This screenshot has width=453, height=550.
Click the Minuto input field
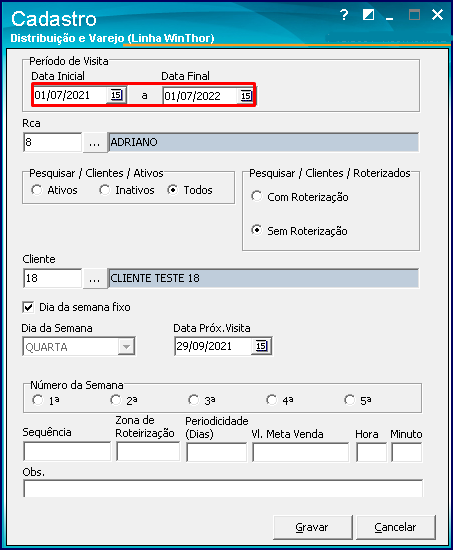coord(407,452)
